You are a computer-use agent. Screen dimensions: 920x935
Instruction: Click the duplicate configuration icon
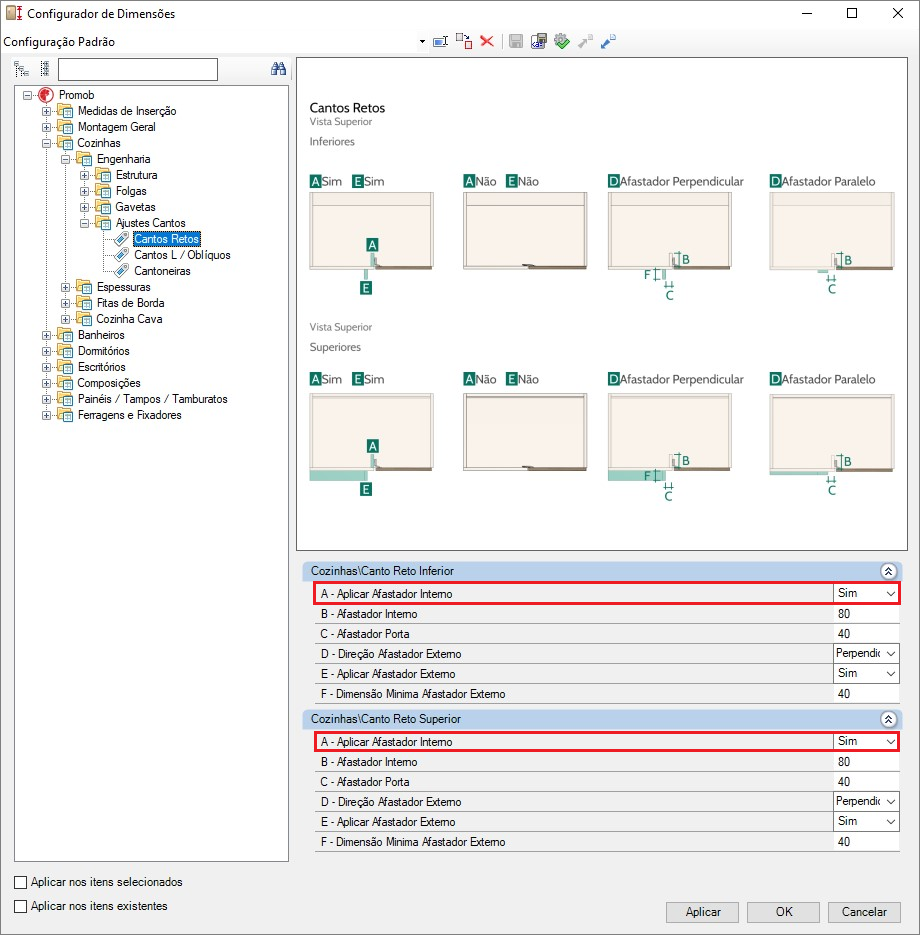point(464,42)
